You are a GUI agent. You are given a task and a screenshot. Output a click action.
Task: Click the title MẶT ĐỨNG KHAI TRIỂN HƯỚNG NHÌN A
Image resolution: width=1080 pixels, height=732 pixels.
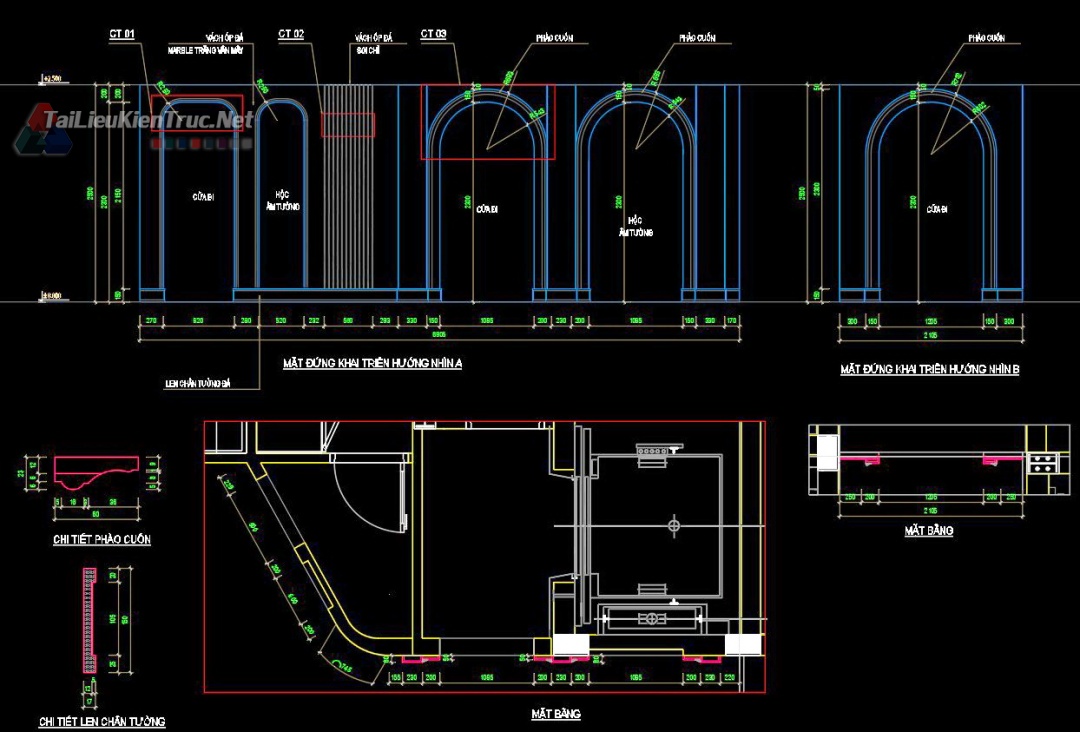tap(372, 364)
